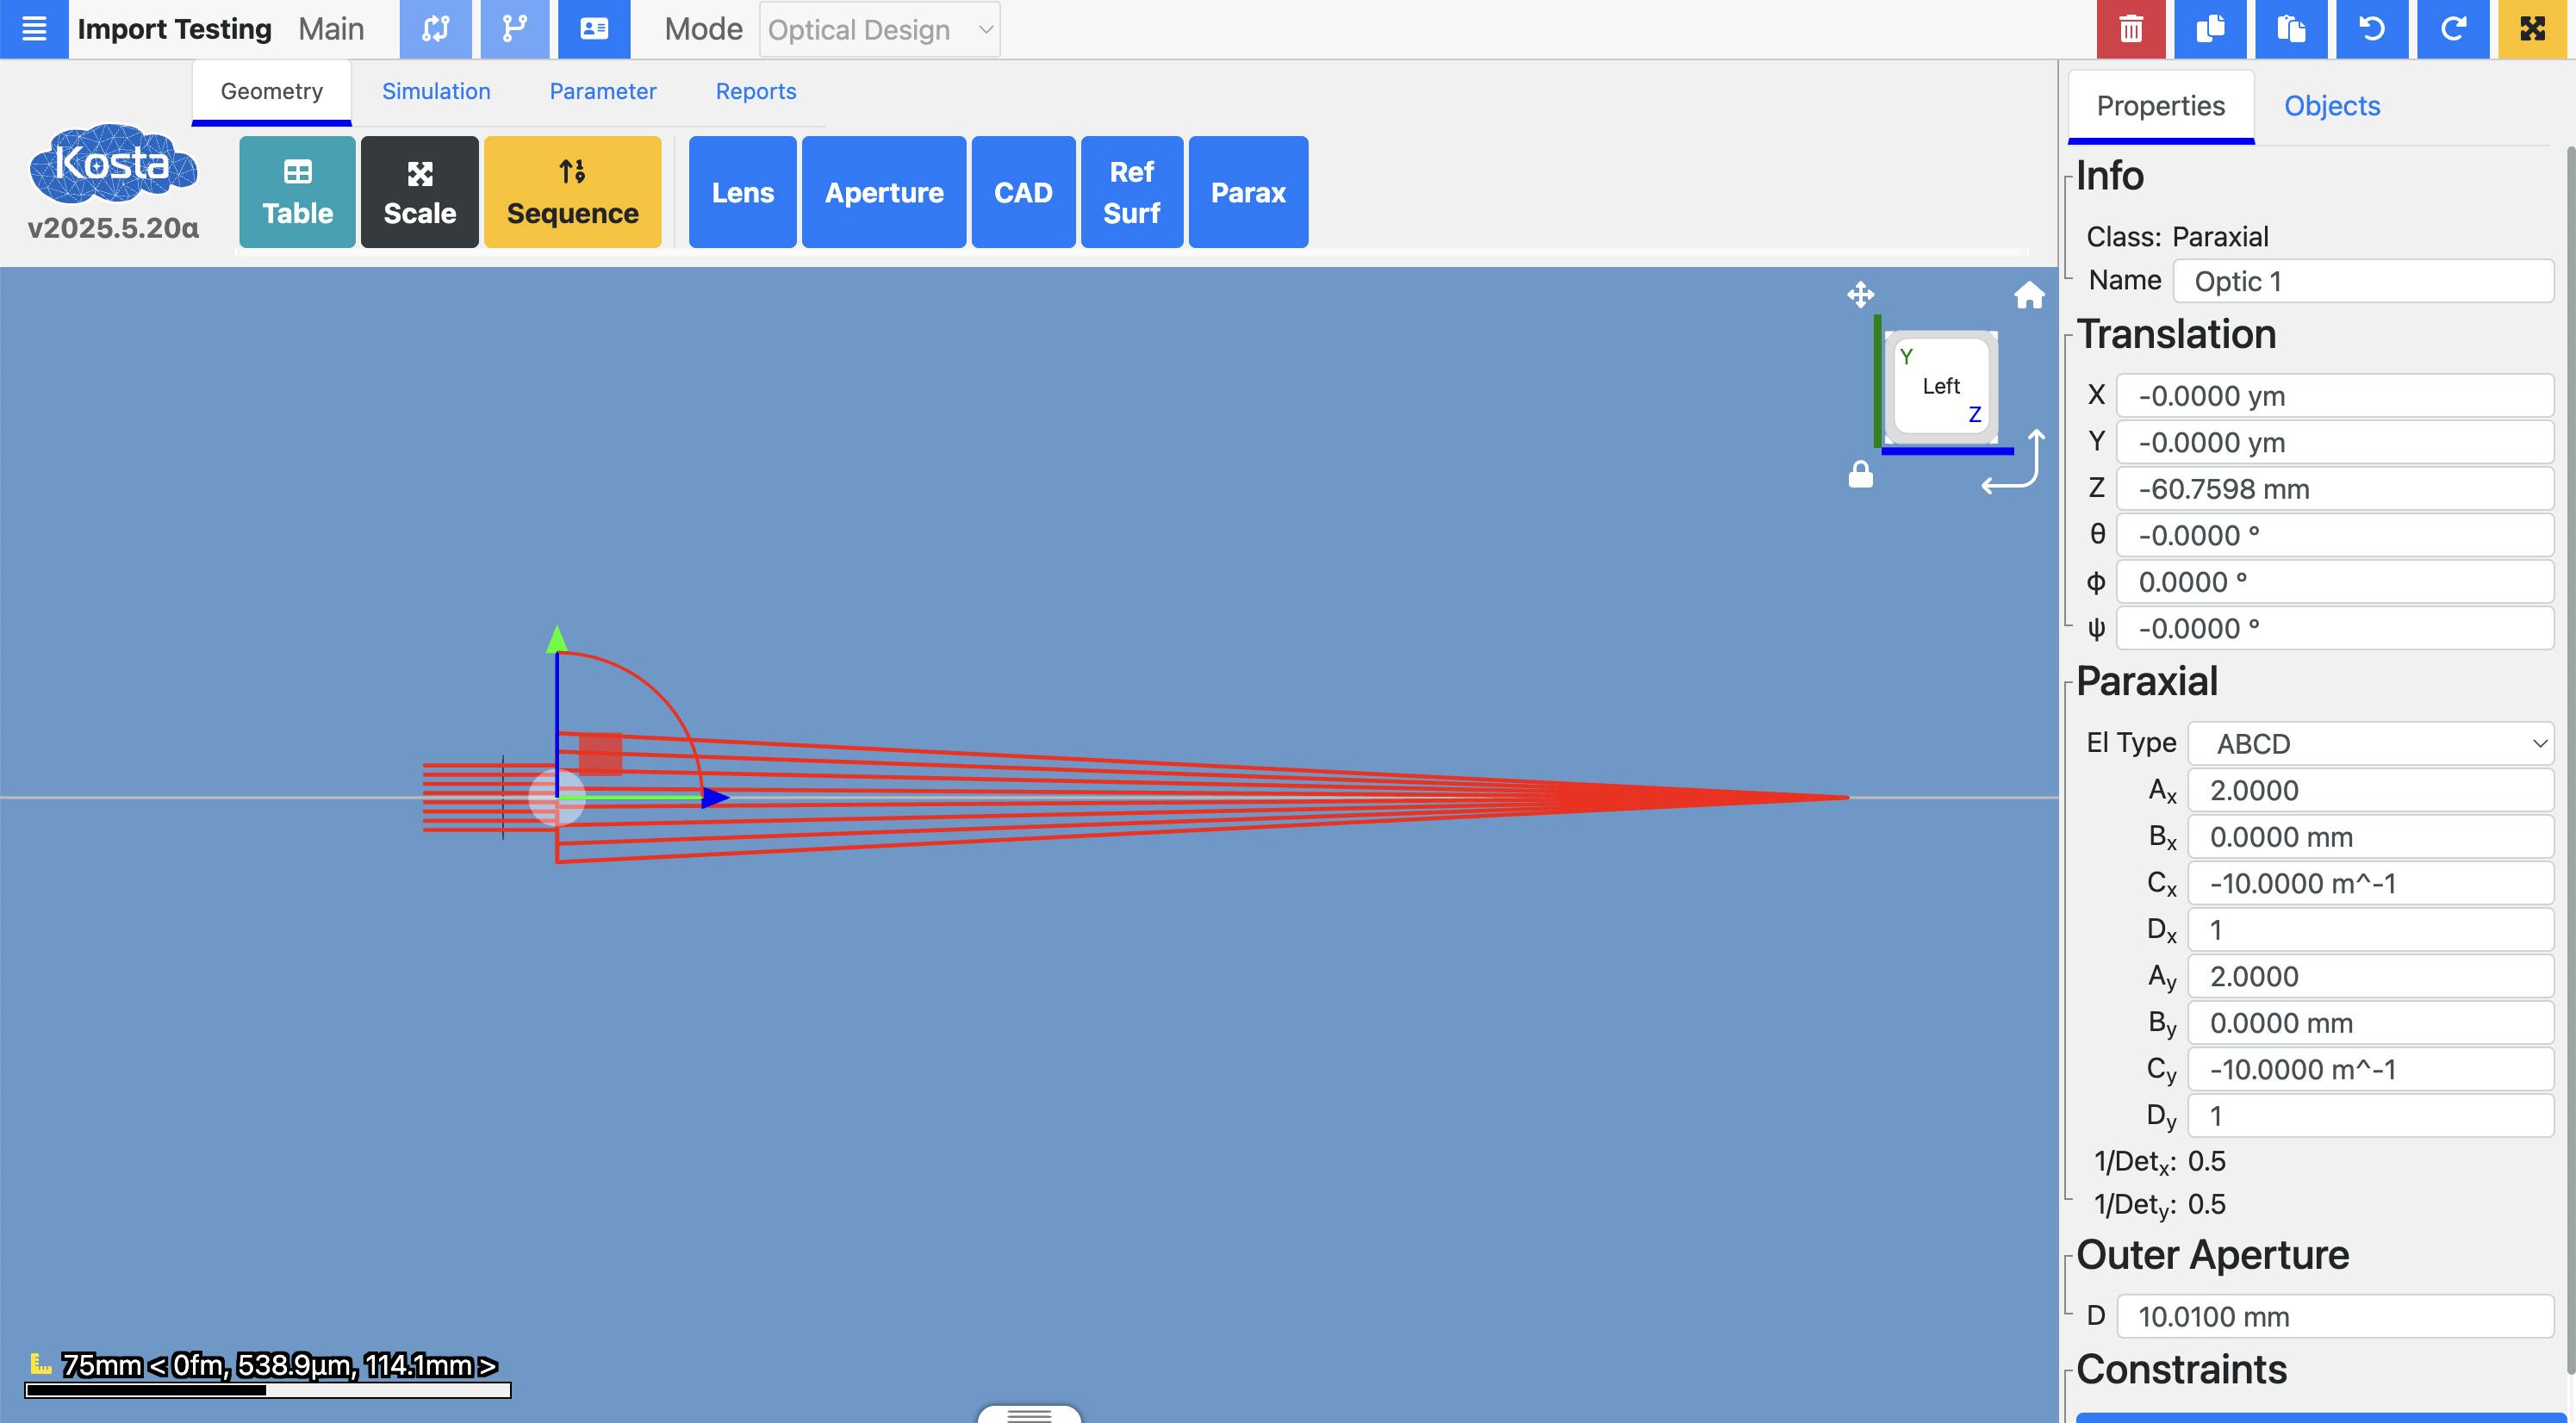This screenshot has height=1423, width=2576.
Task: Click the yellow fullscreen expand icon
Action: point(2532,29)
